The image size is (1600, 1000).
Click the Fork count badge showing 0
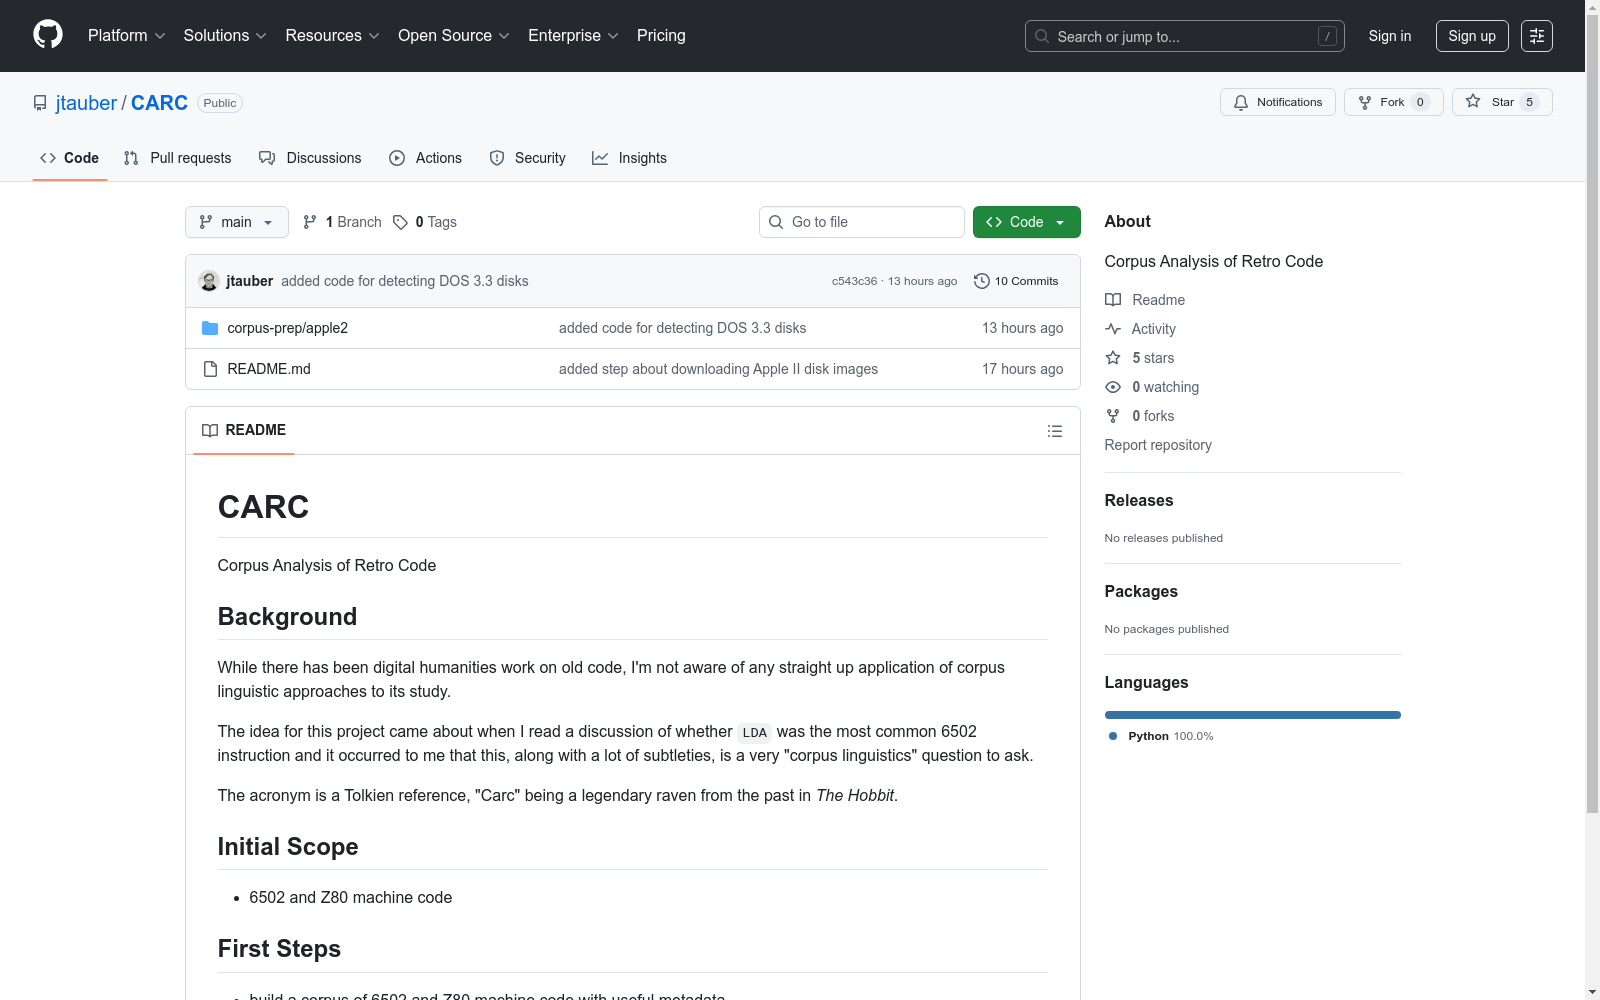tap(1420, 102)
